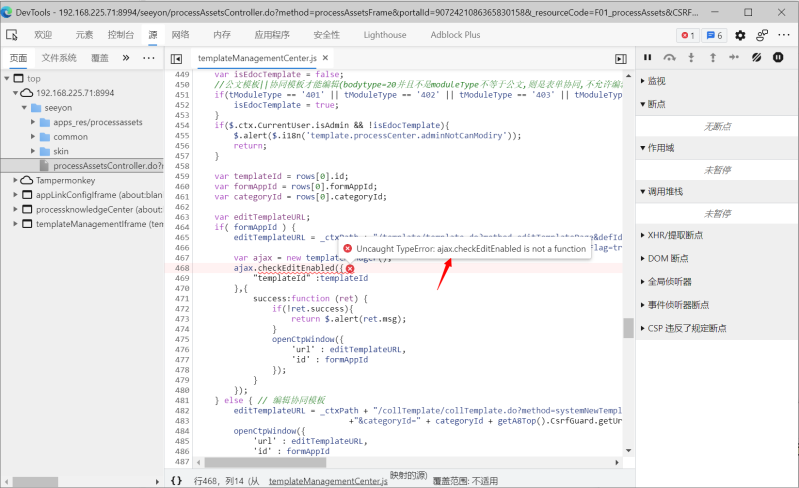Expand the apps_res/processassets folder
This screenshot has width=799, height=488.
(x=34, y=122)
